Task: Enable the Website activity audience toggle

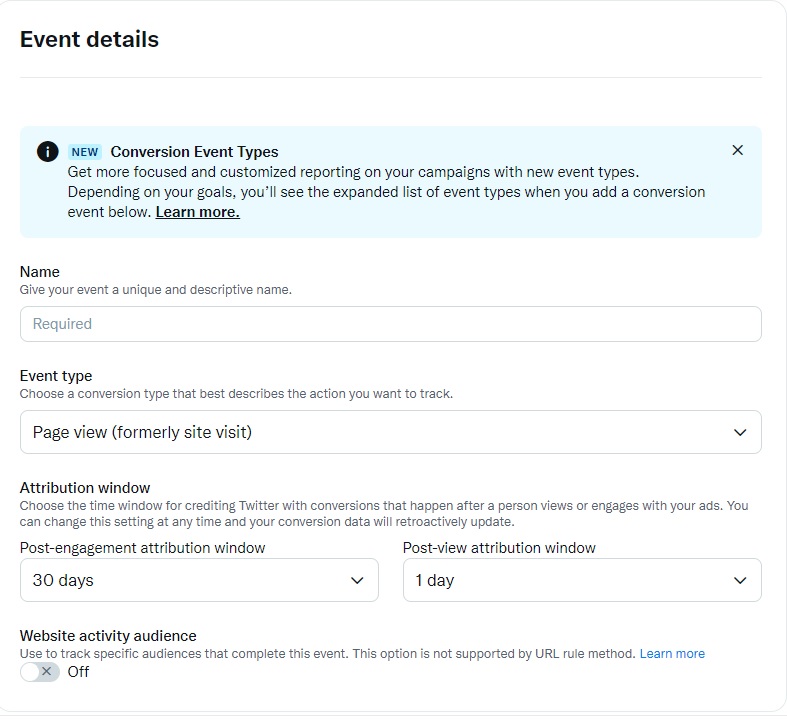Action: [40, 672]
